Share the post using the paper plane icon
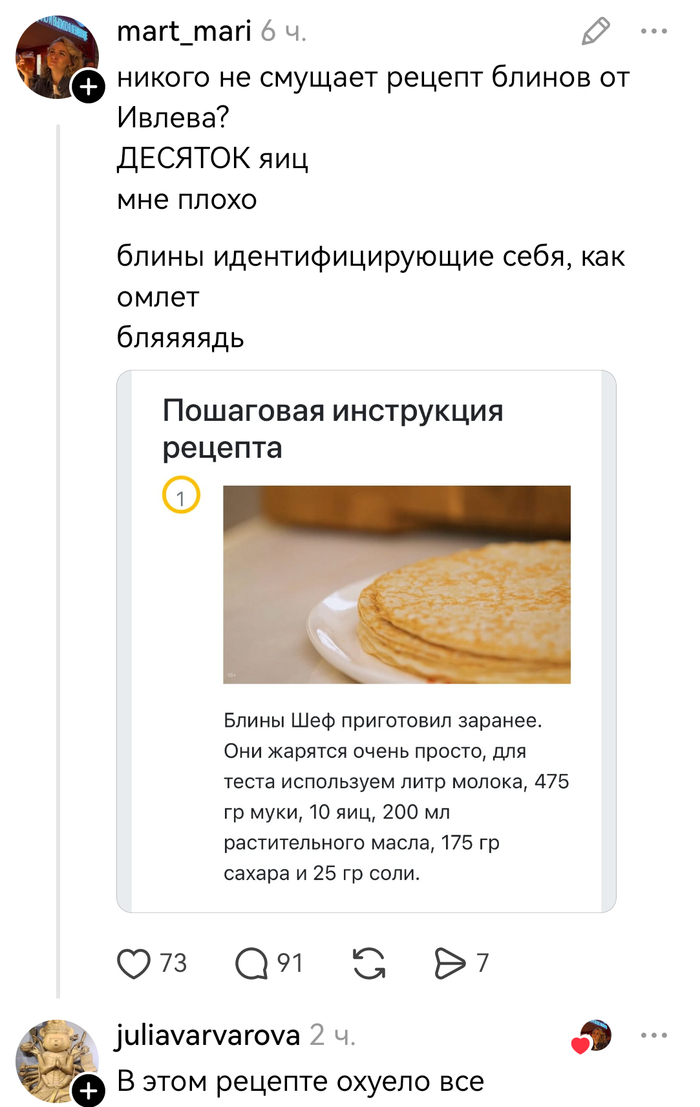Screen dimensions: 700x1107 (450, 963)
